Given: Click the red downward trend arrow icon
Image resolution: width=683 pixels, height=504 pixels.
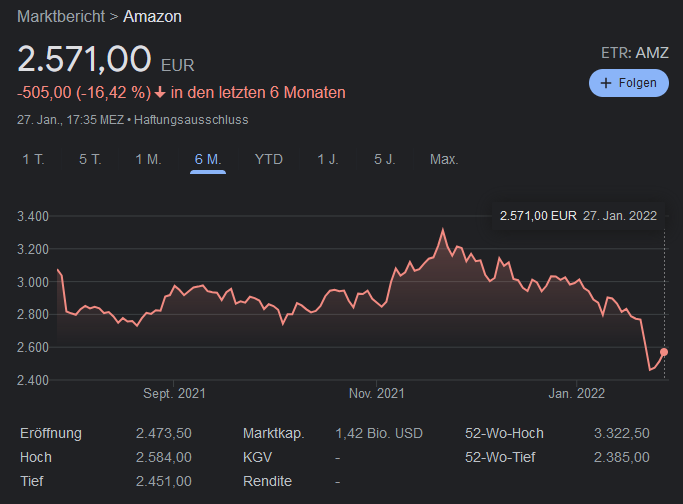Looking at the screenshot, I should click(x=160, y=93).
